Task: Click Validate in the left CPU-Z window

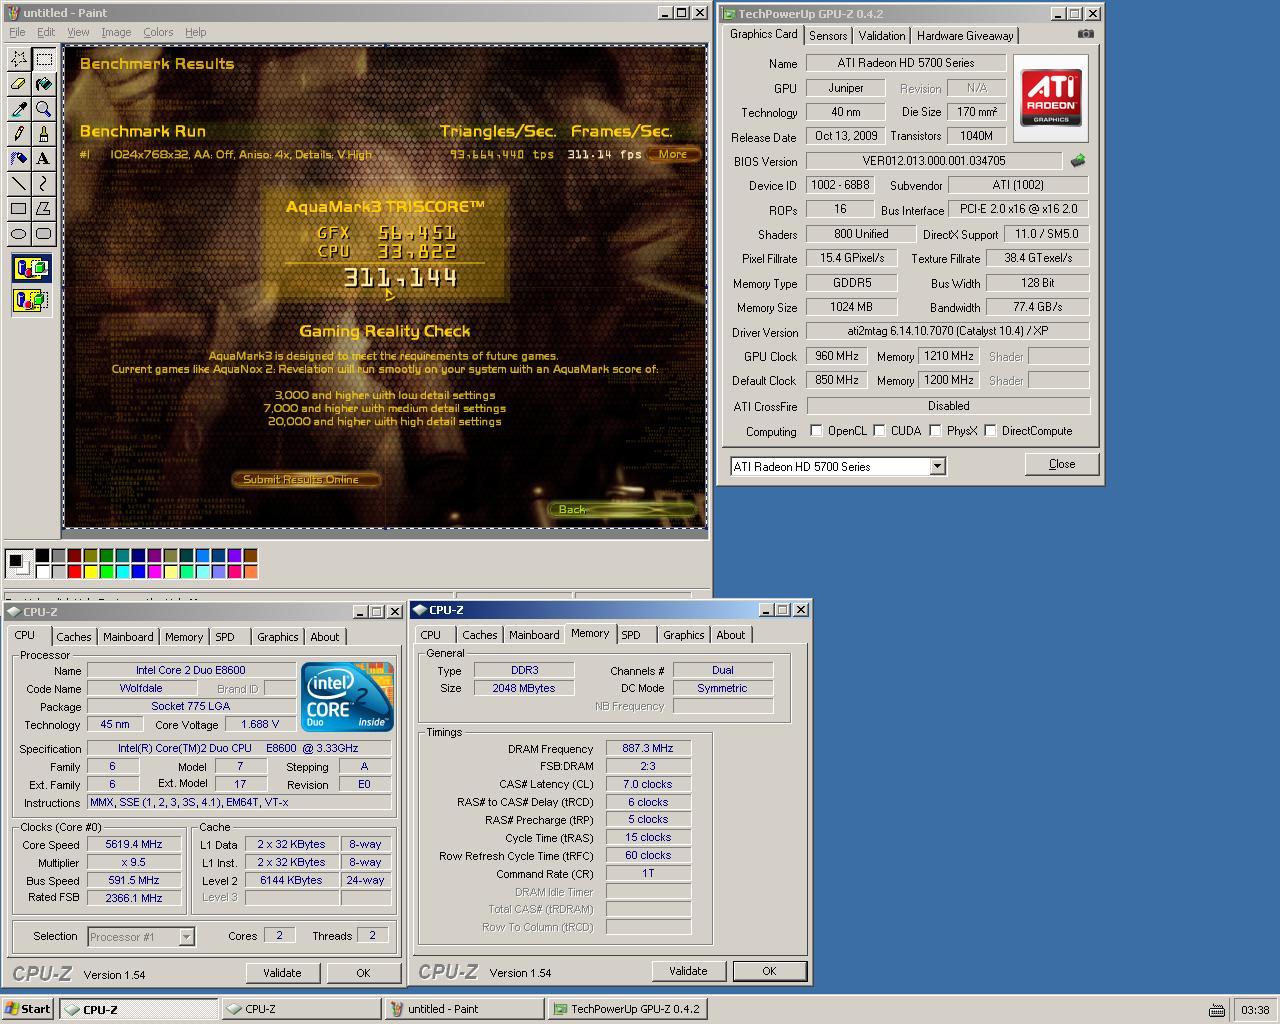Action: point(282,973)
